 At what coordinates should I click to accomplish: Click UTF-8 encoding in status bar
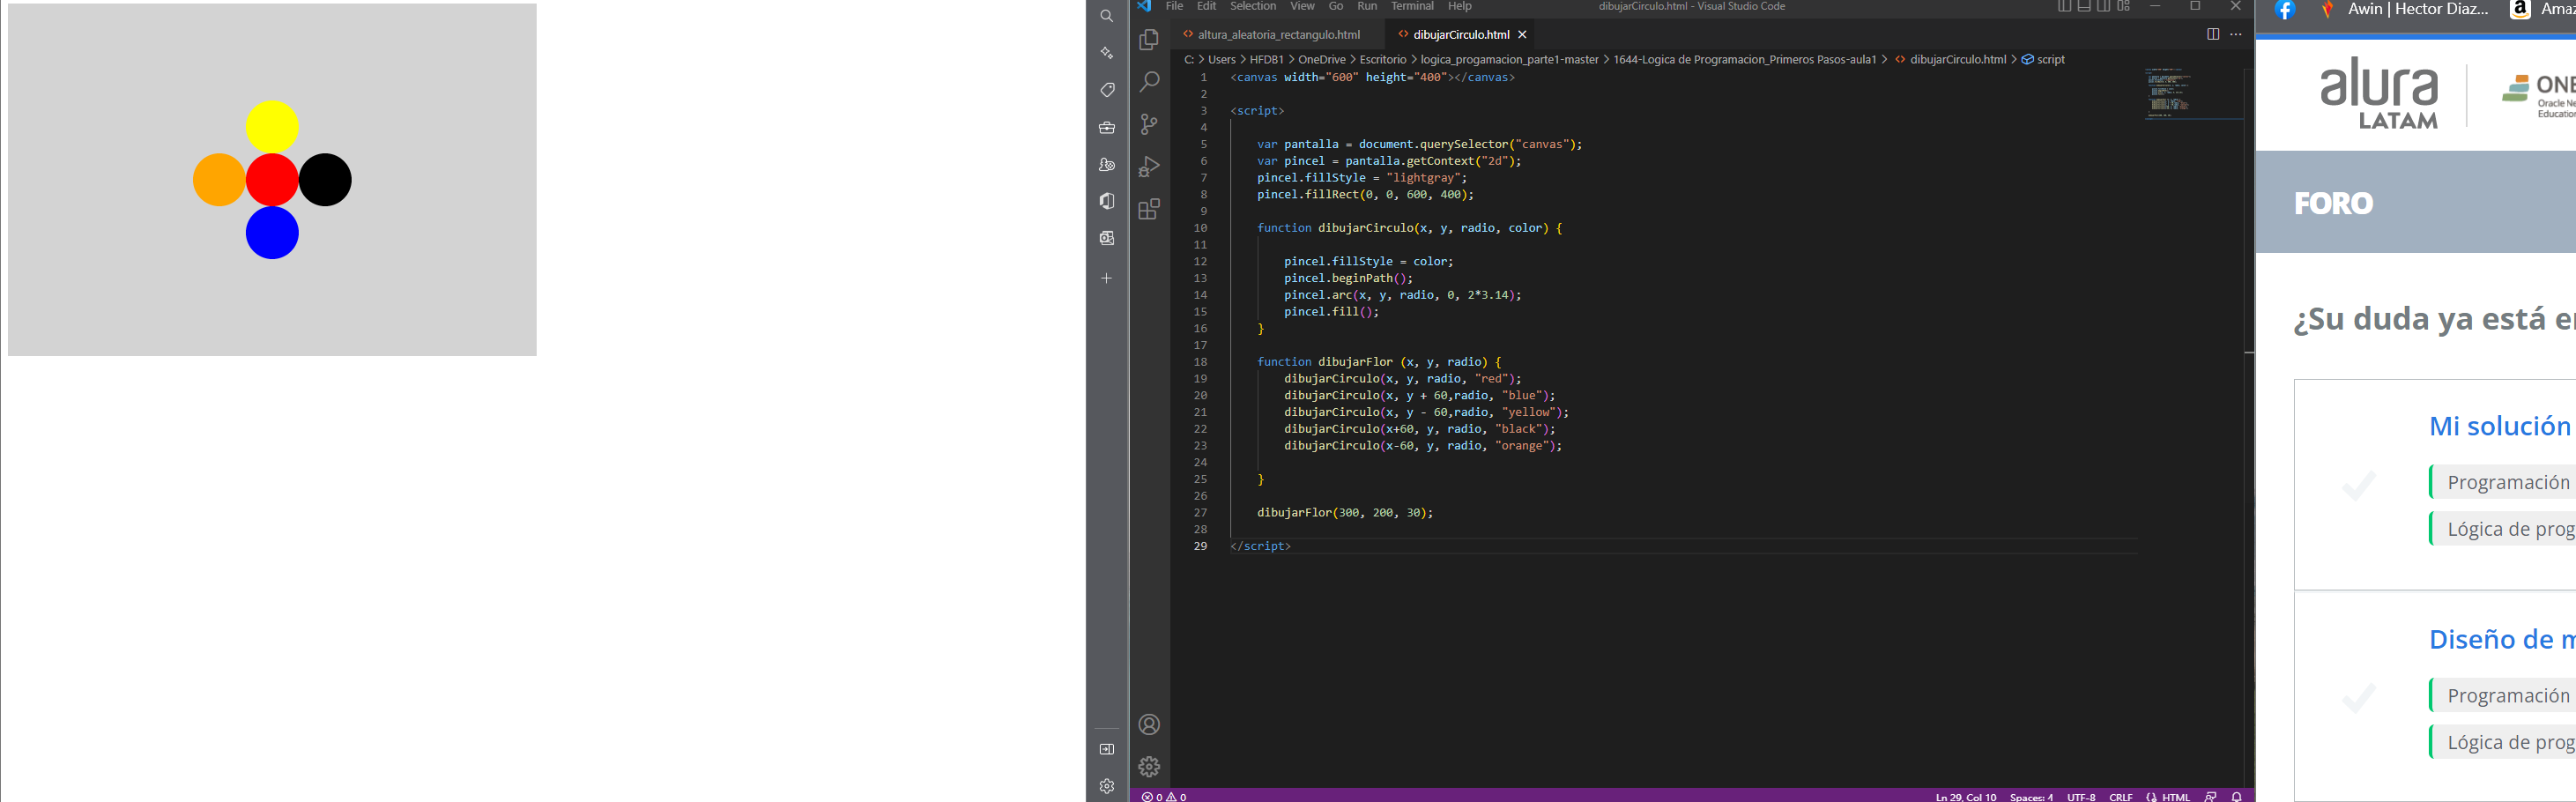(2081, 796)
